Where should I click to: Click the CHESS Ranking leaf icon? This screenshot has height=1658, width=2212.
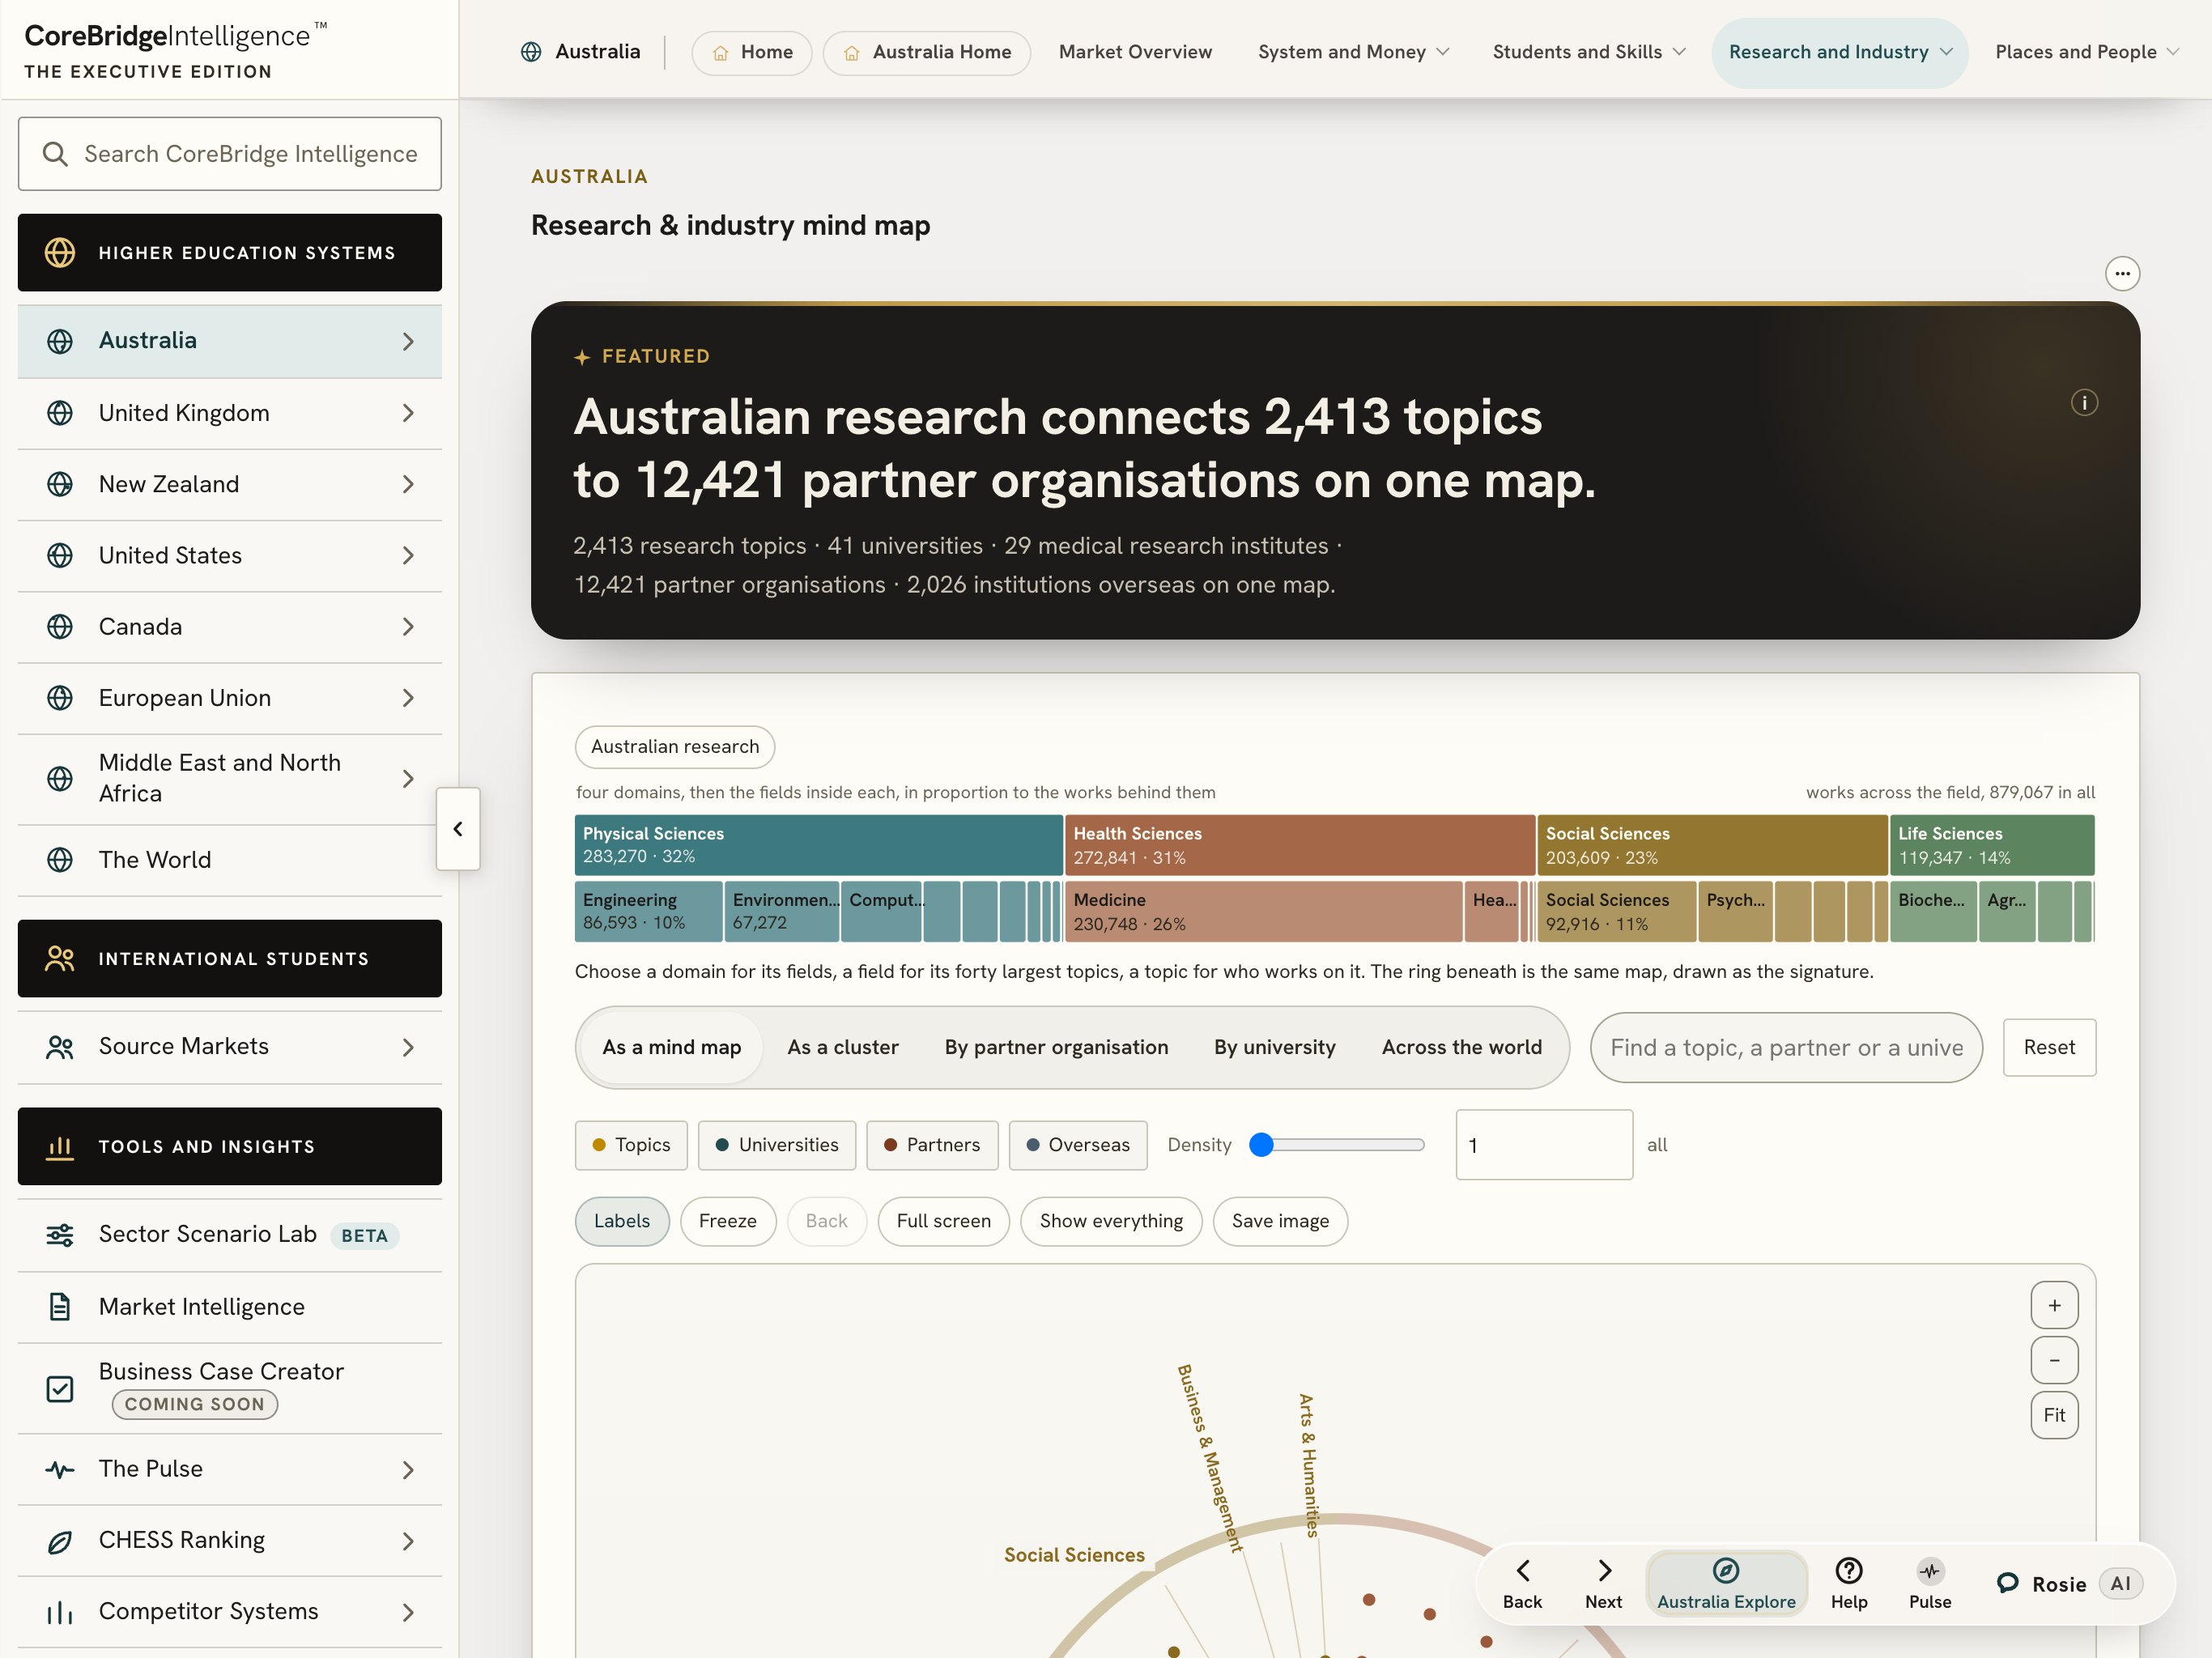(x=60, y=1542)
